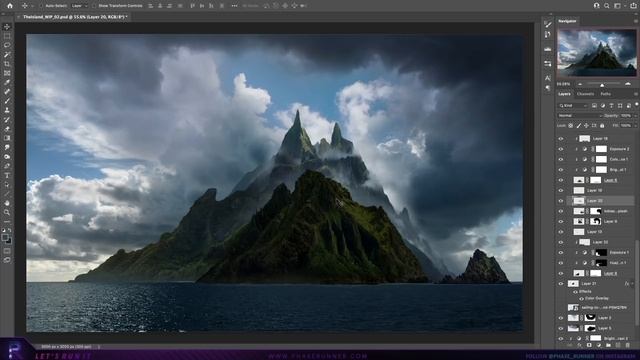
Task: Go to the Photoshop Home screen icon
Action: (10, 6)
